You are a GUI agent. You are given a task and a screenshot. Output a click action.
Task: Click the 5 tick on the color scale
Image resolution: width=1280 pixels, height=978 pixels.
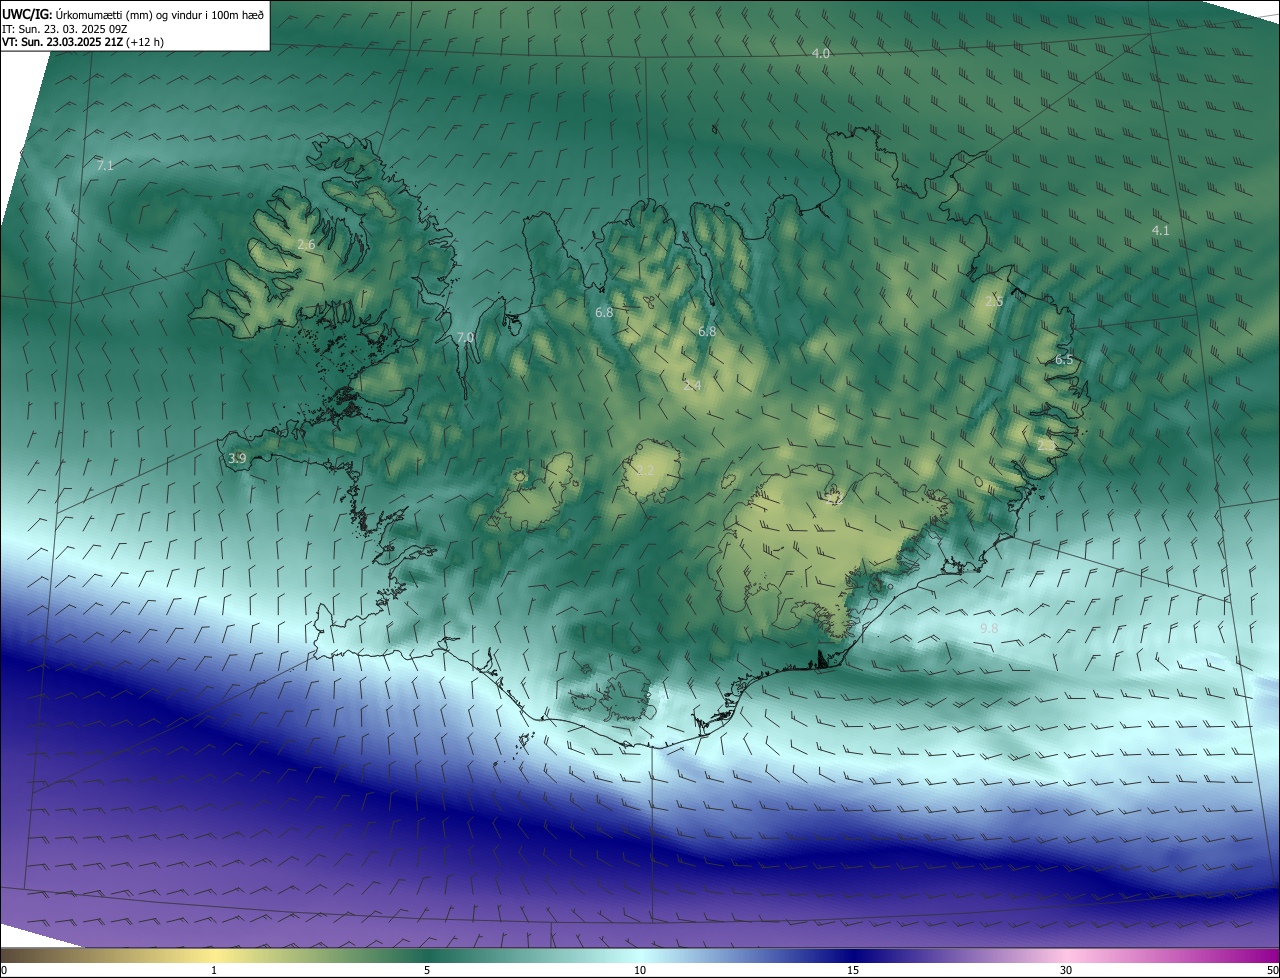tap(427, 970)
